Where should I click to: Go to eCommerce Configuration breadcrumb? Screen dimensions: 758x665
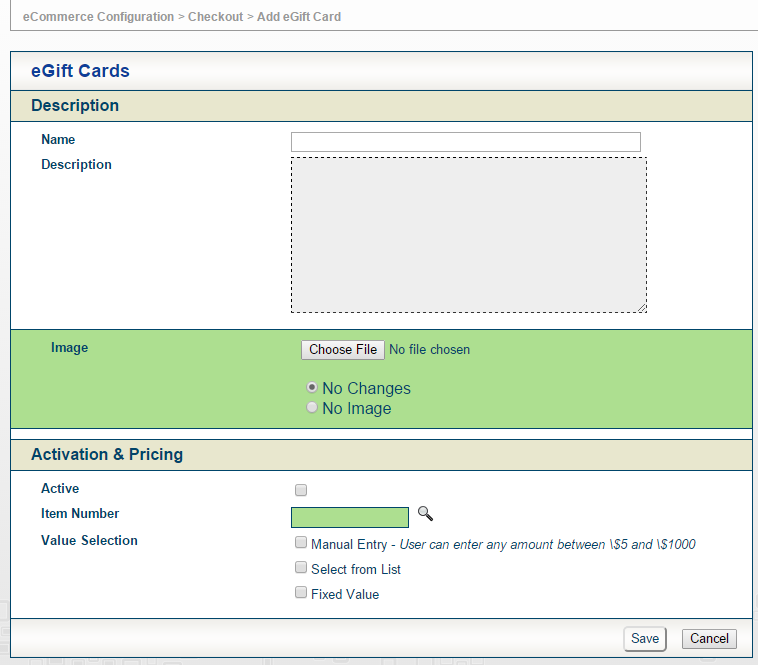tap(98, 17)
